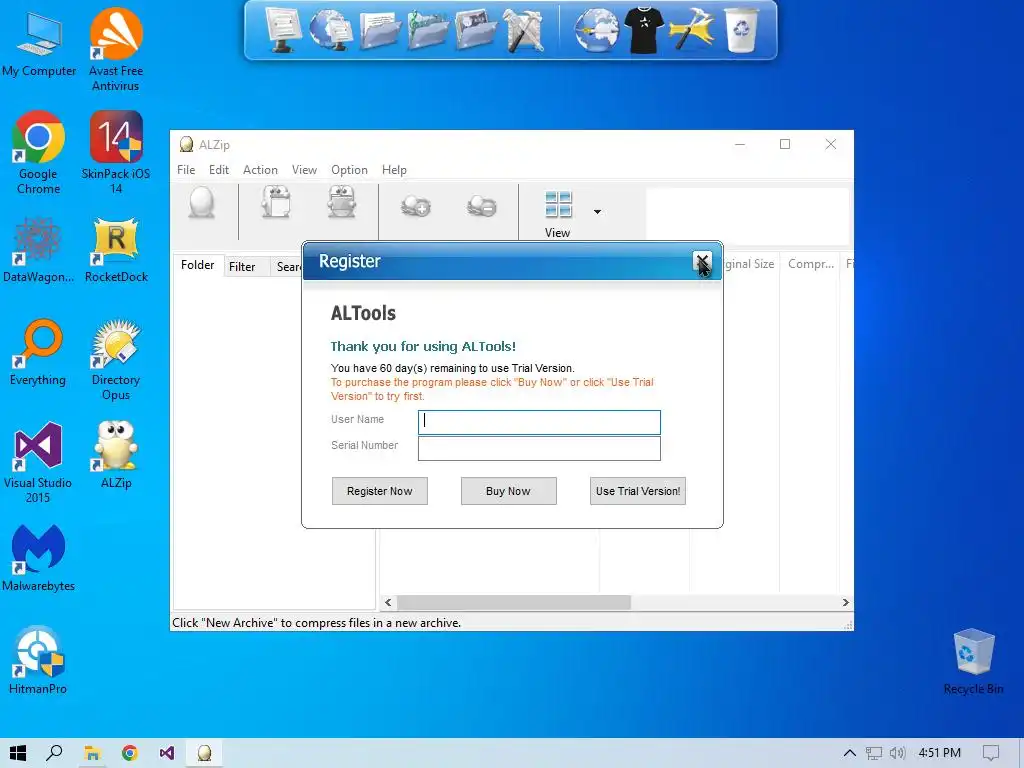The image size is (1024, 768).
Task: Click the left arrow of horizontal scrollbar
Action: tap(388, 602)
